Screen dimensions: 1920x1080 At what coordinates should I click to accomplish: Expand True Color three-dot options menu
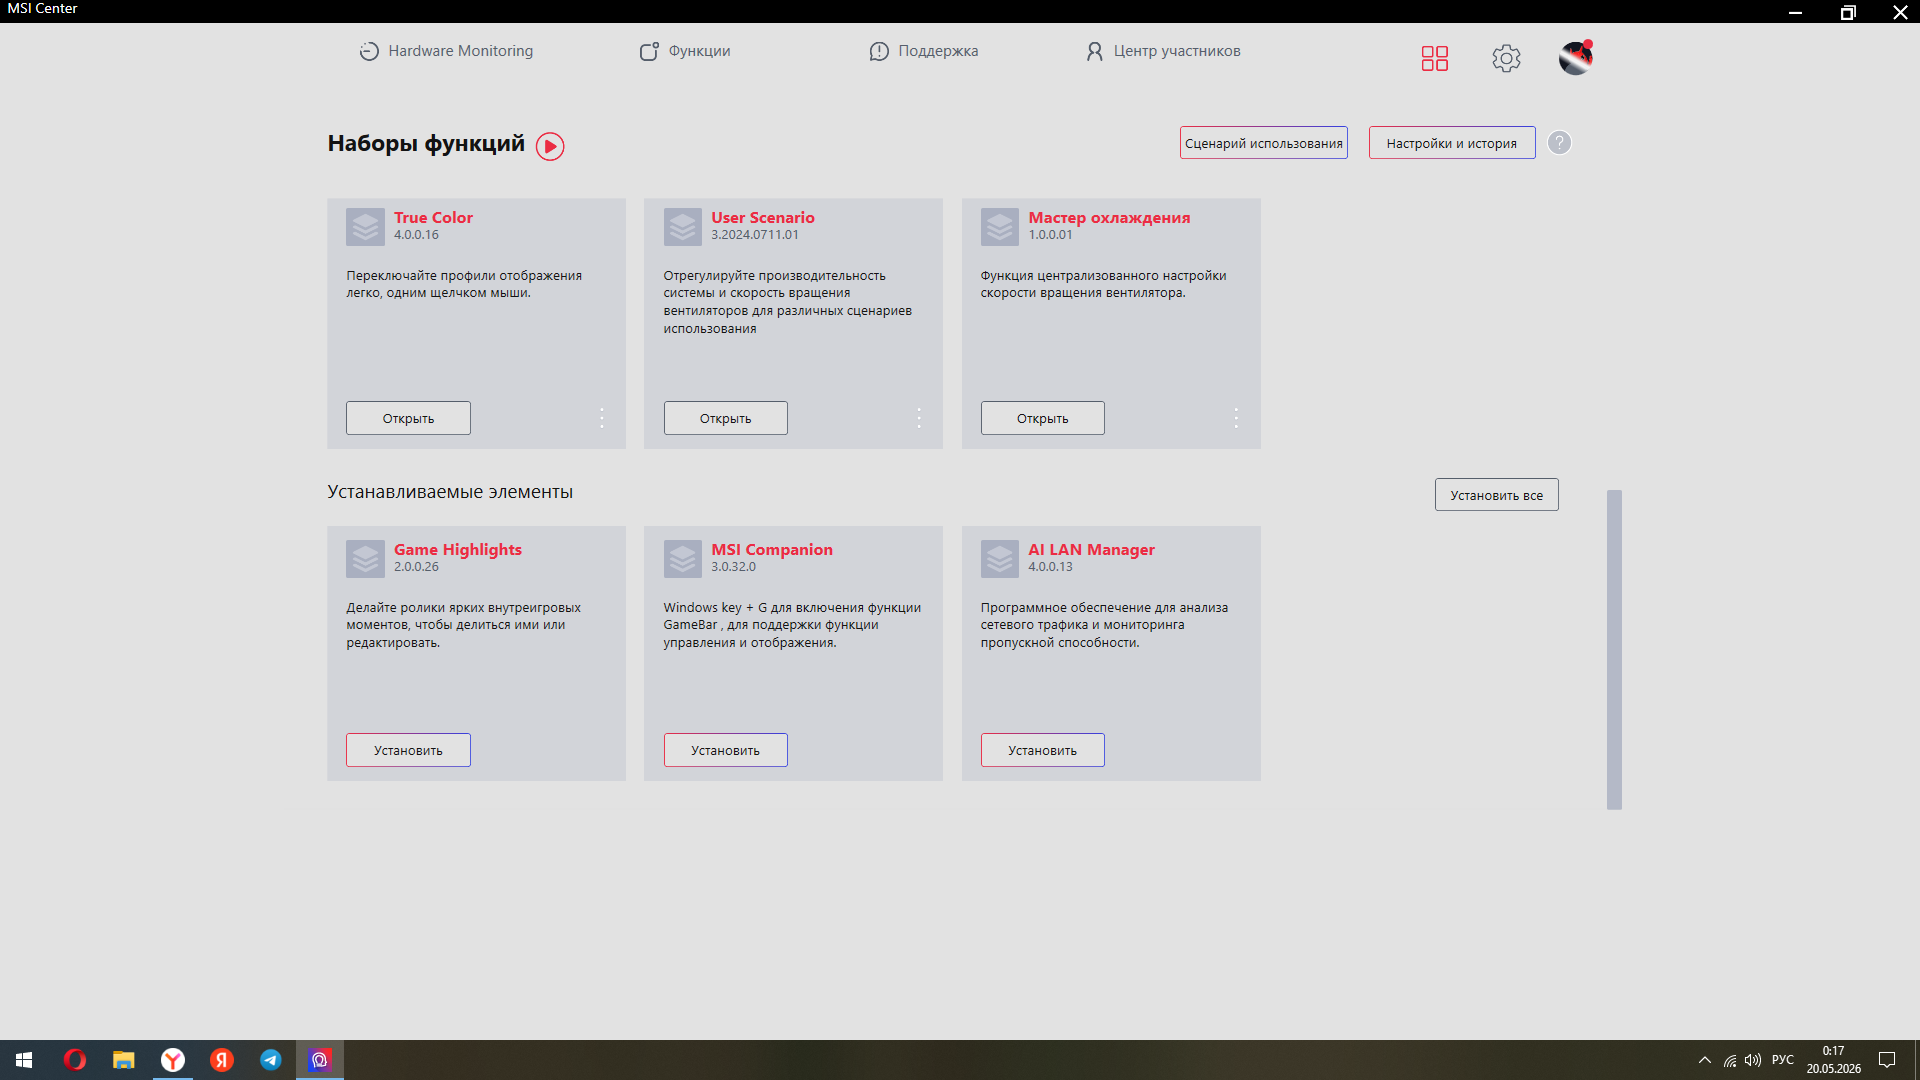click(602, 418)
